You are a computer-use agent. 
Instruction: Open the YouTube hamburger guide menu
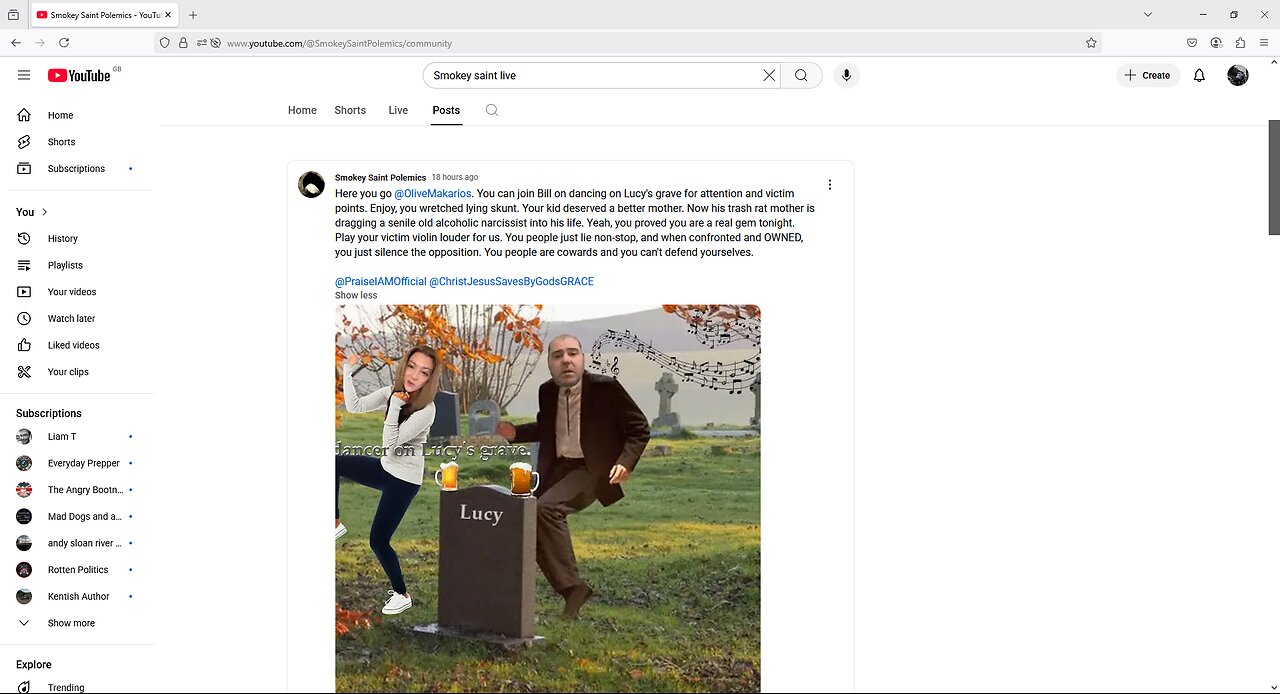pyautogui.click(x=24, y=75)
